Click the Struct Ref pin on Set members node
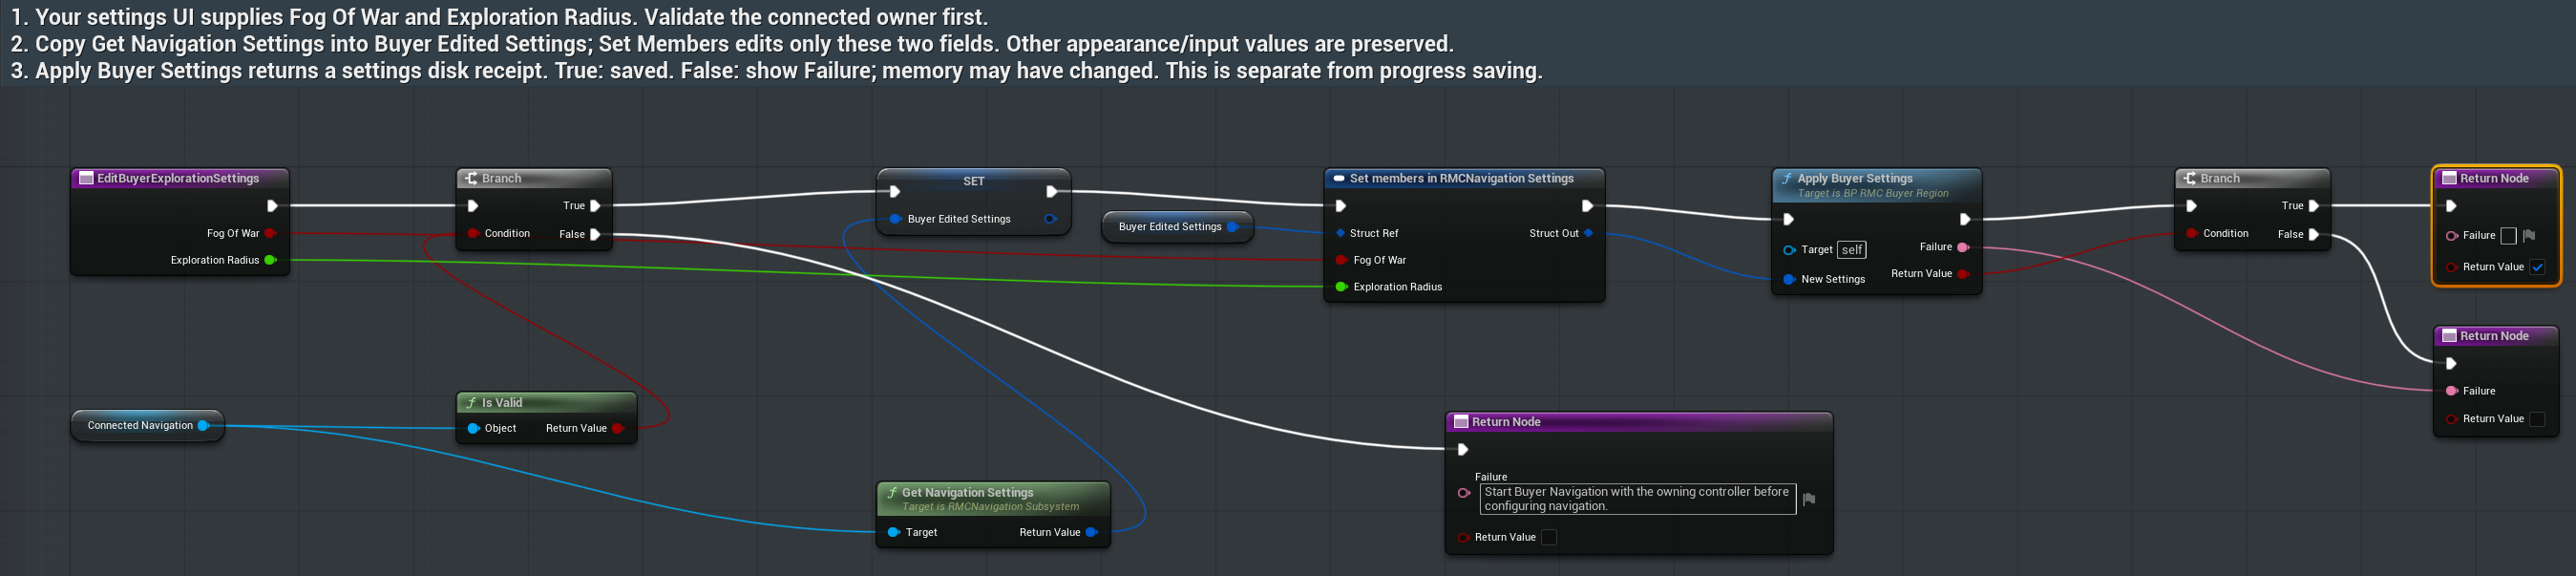The image size is (2576, 576). 1340,233
